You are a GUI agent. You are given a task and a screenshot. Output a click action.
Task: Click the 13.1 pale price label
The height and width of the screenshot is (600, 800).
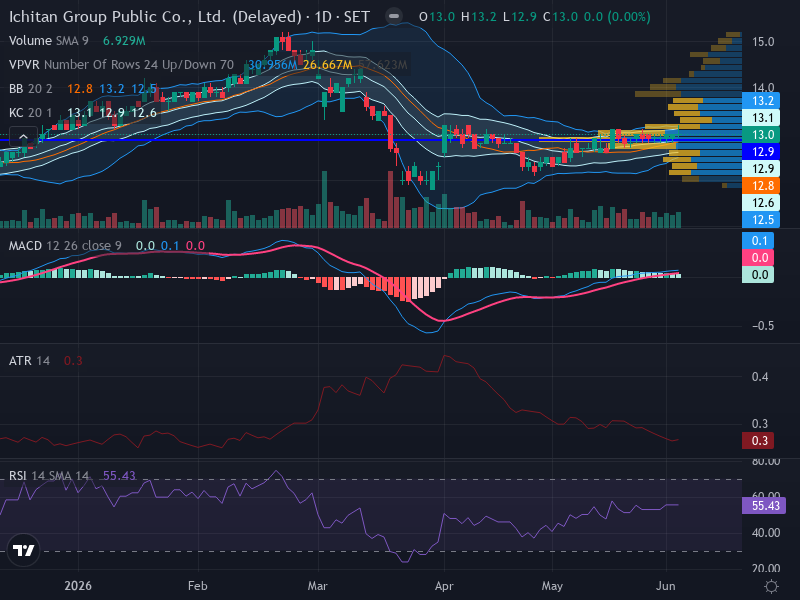click(761, 118)
